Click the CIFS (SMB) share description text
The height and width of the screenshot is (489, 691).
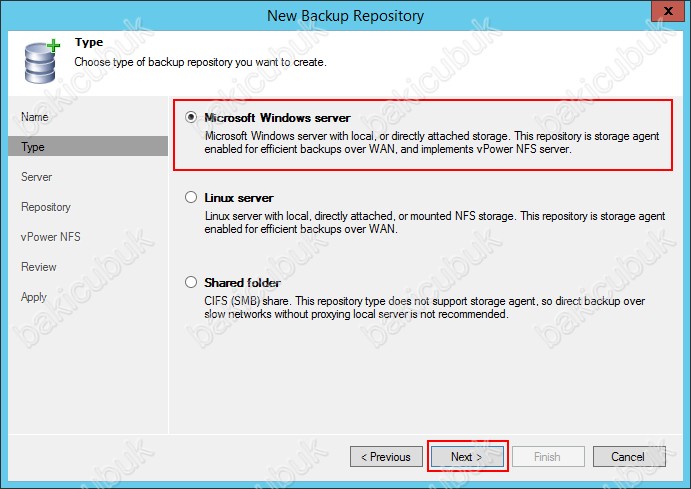(424, 307)
